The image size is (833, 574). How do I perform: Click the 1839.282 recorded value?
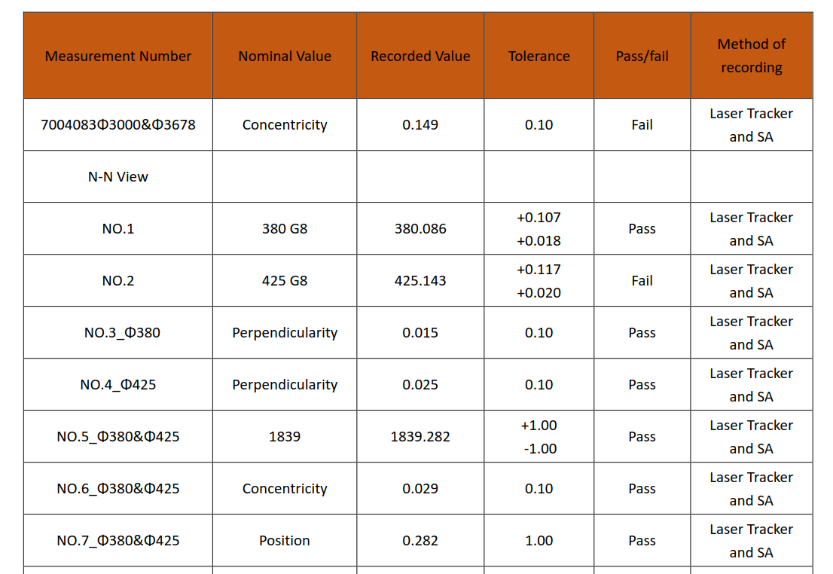[420, 437]
